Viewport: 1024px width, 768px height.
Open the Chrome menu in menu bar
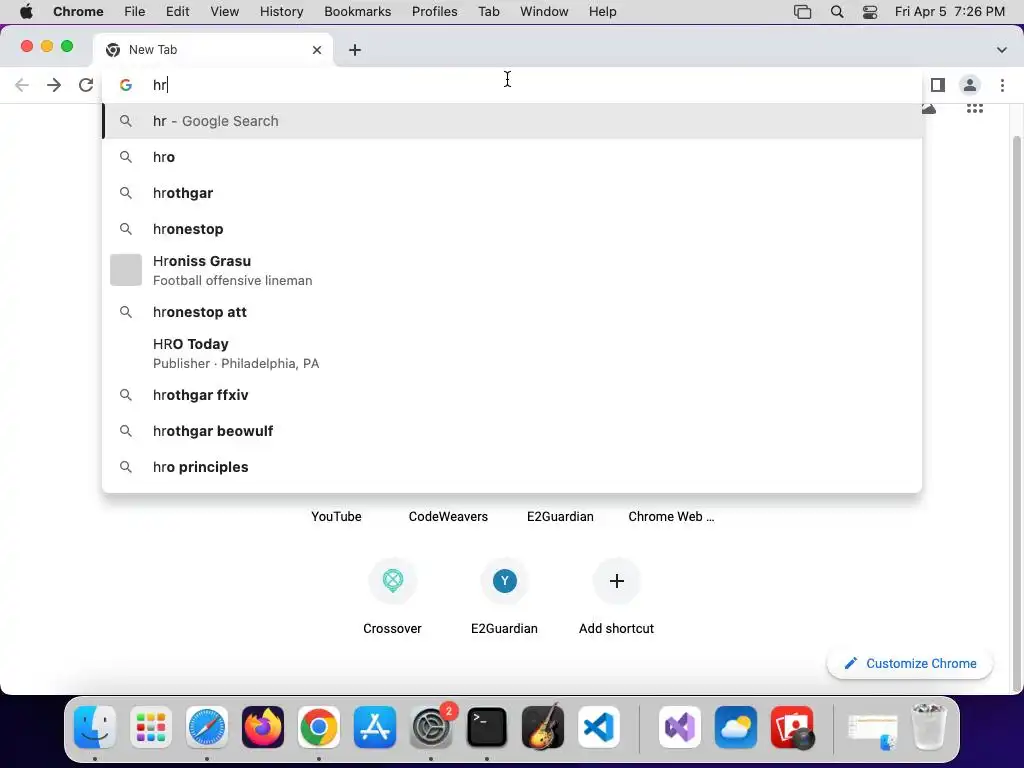coord(78,12)
